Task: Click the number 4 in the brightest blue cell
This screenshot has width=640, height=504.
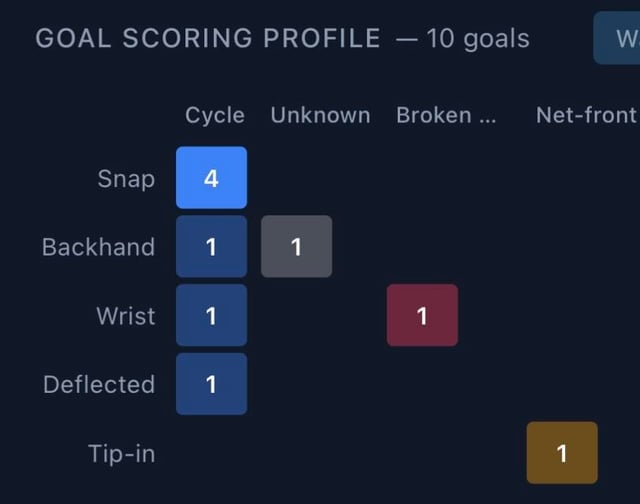Action: coord(211,178)
